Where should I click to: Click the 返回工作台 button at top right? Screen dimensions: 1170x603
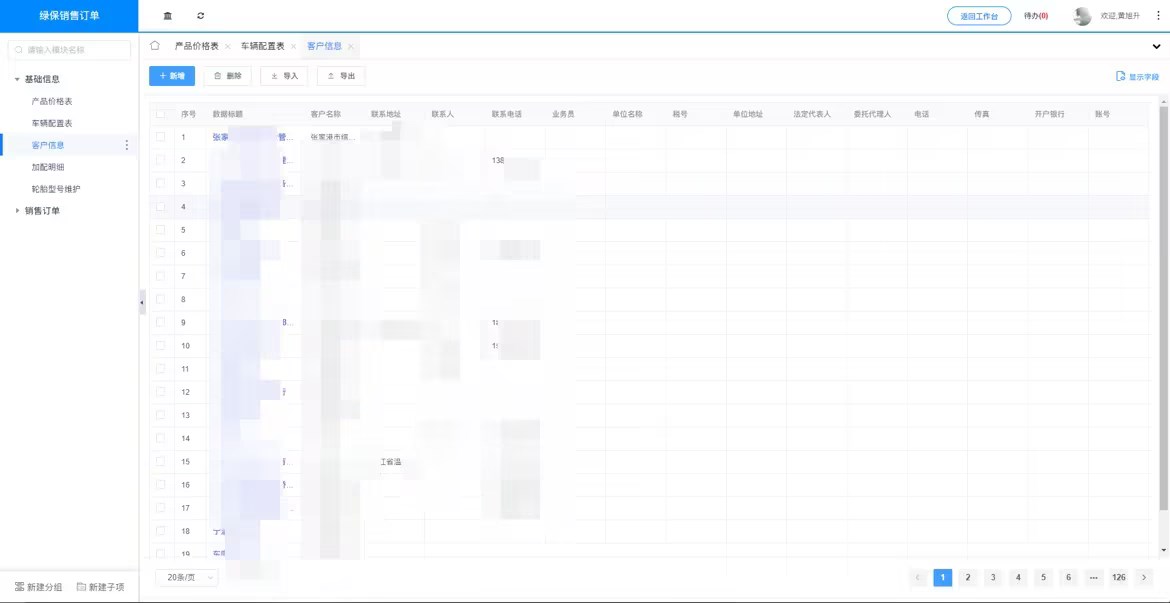[980, 15]
